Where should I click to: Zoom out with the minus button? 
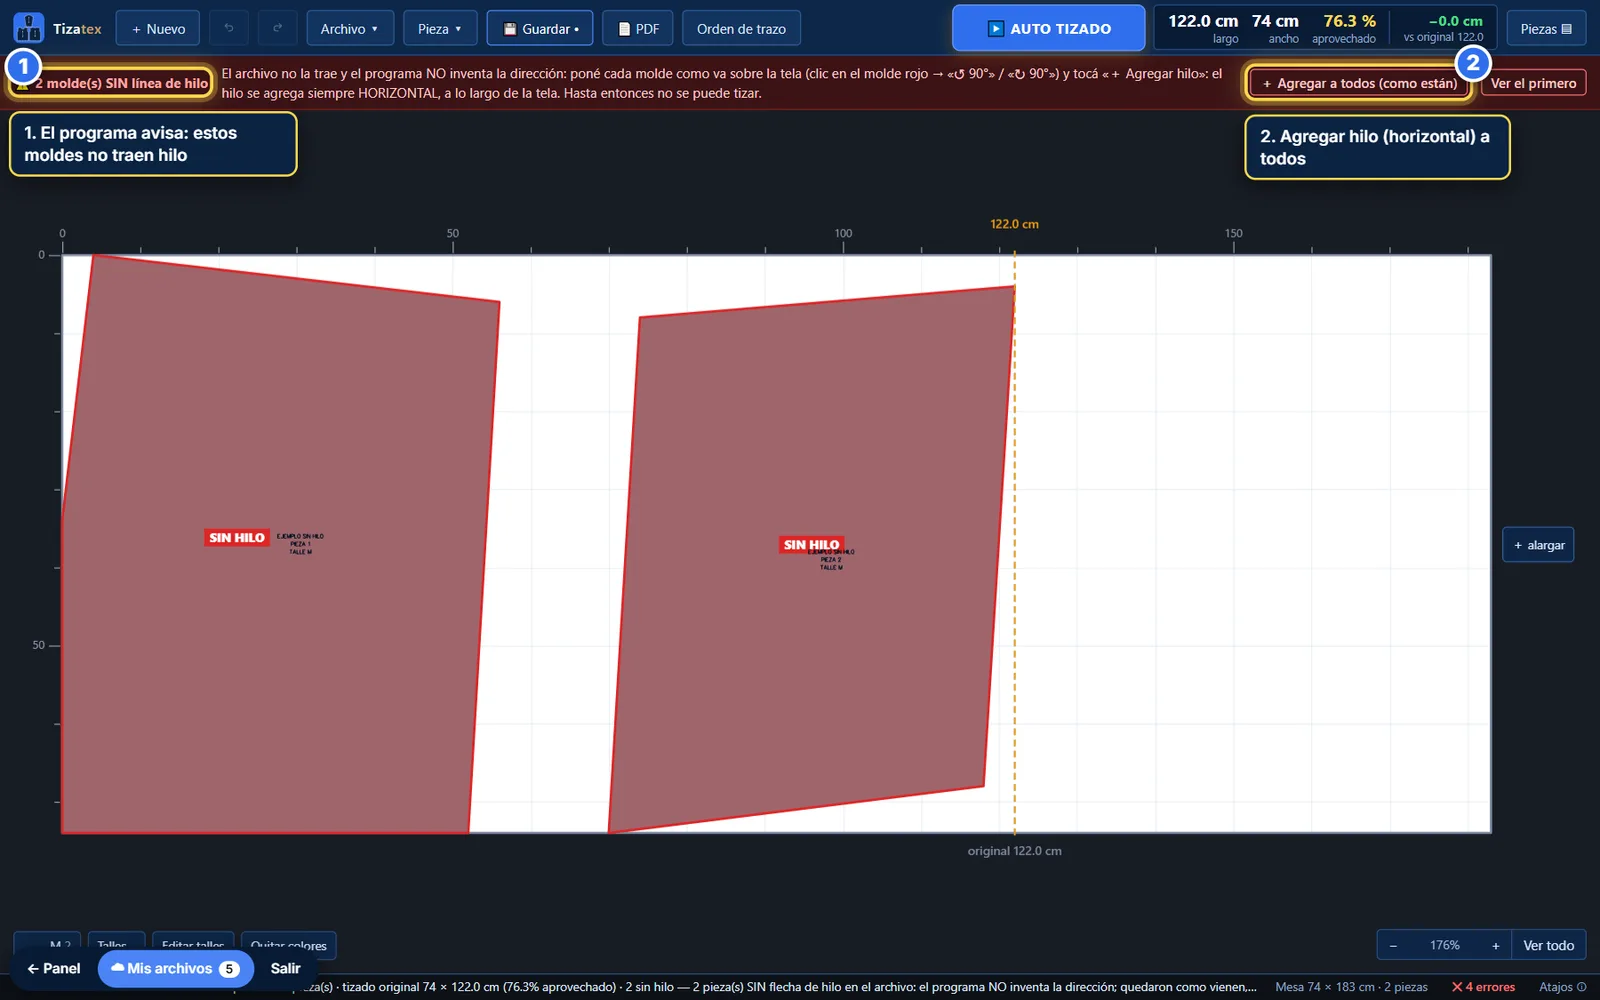(x=1393, y=945)
